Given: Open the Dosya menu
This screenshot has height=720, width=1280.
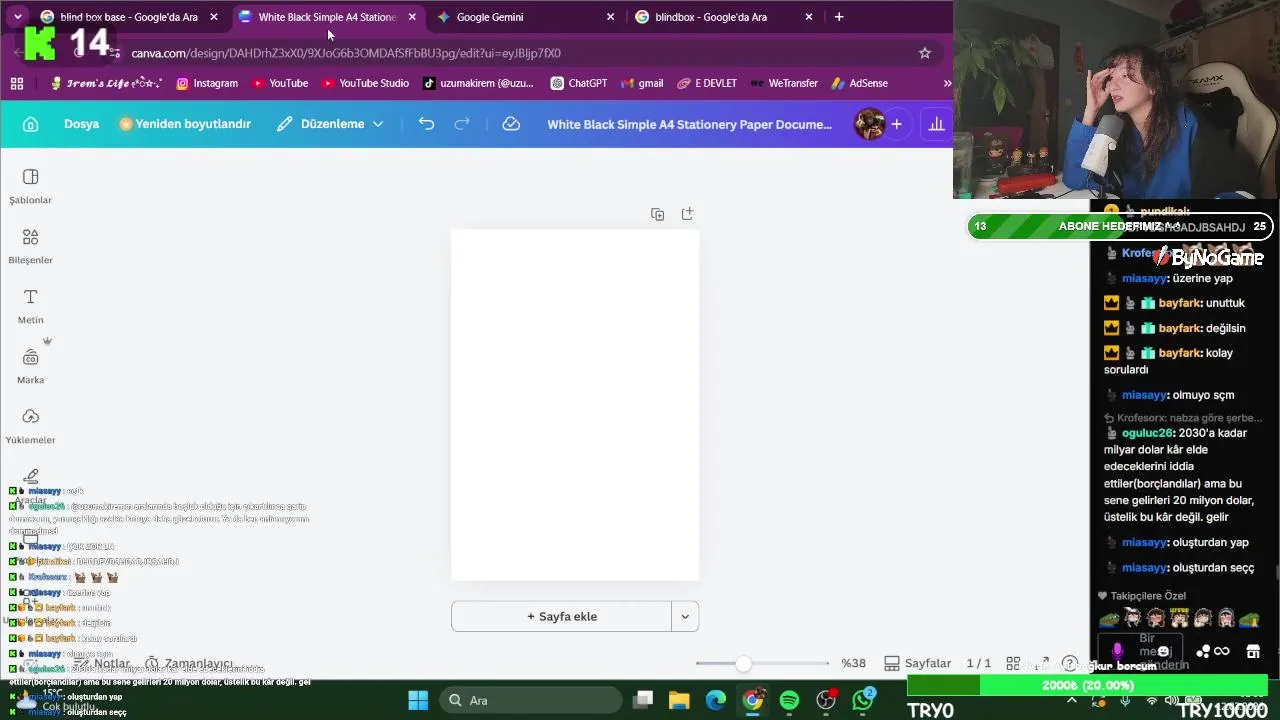Looking at the screenshot, I should point(82,124).
